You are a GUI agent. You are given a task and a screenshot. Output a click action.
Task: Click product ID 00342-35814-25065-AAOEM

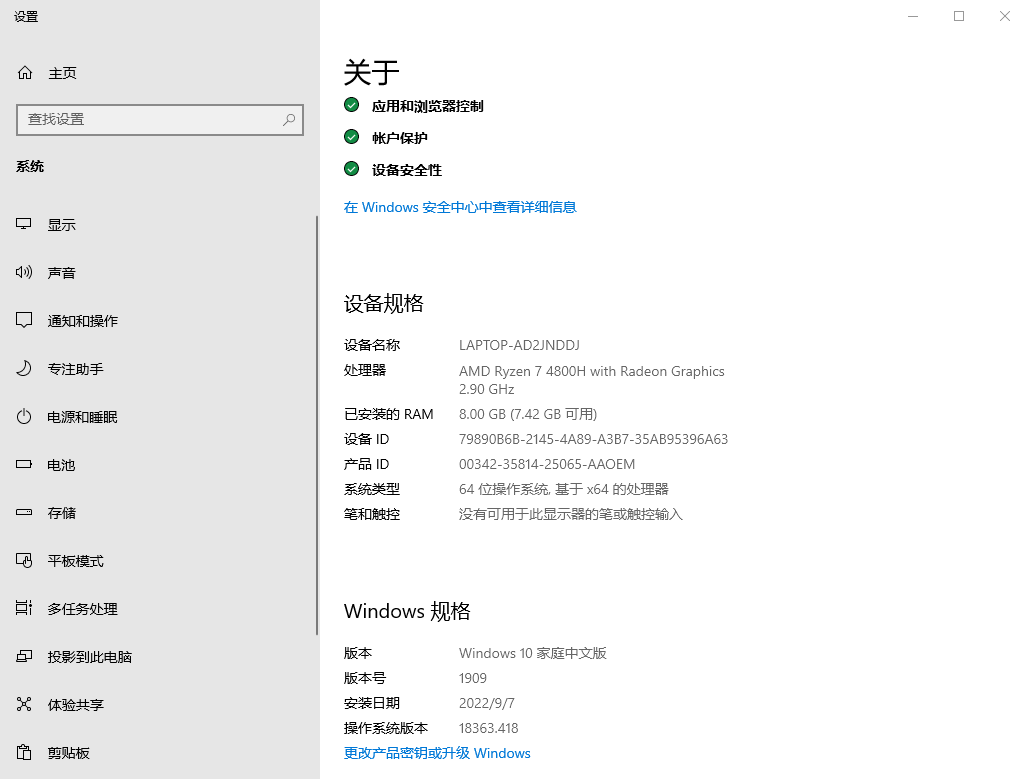click(x=547, y=464)
